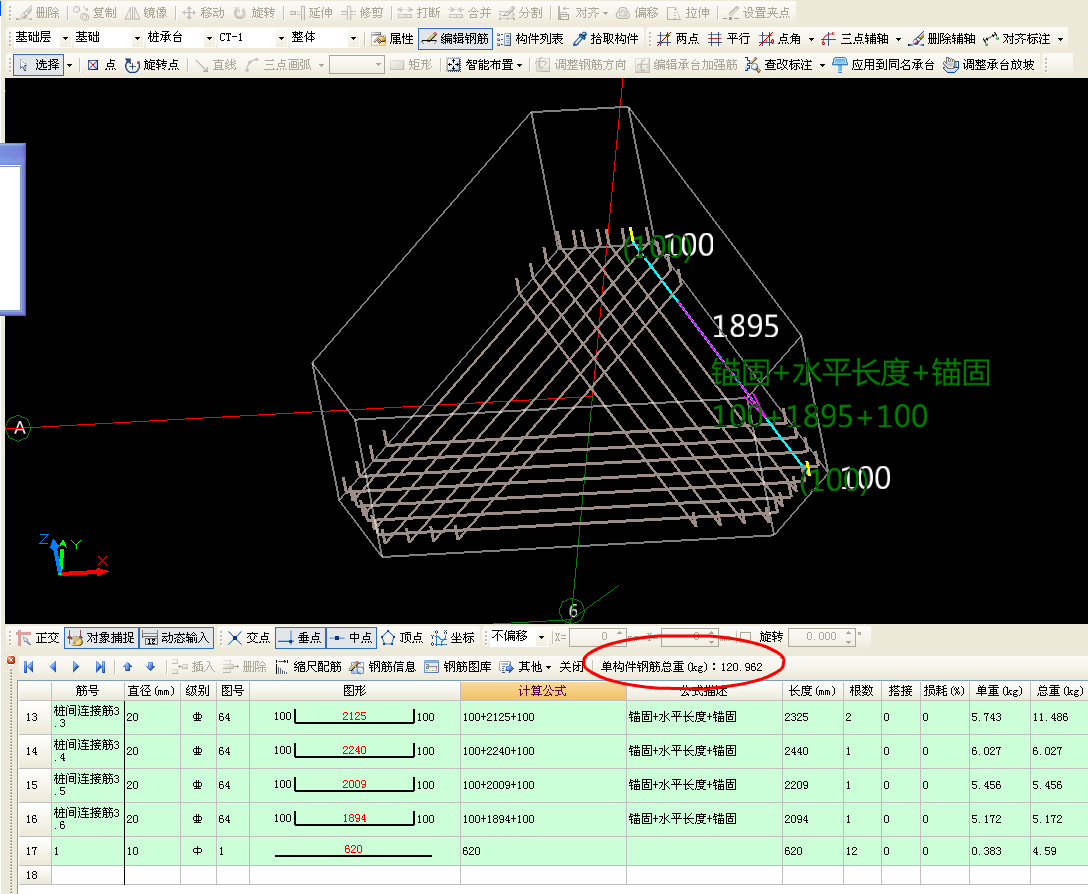Go to next rebar record
This screenshot has height=894, width=1088.
[x=76, y=666]
